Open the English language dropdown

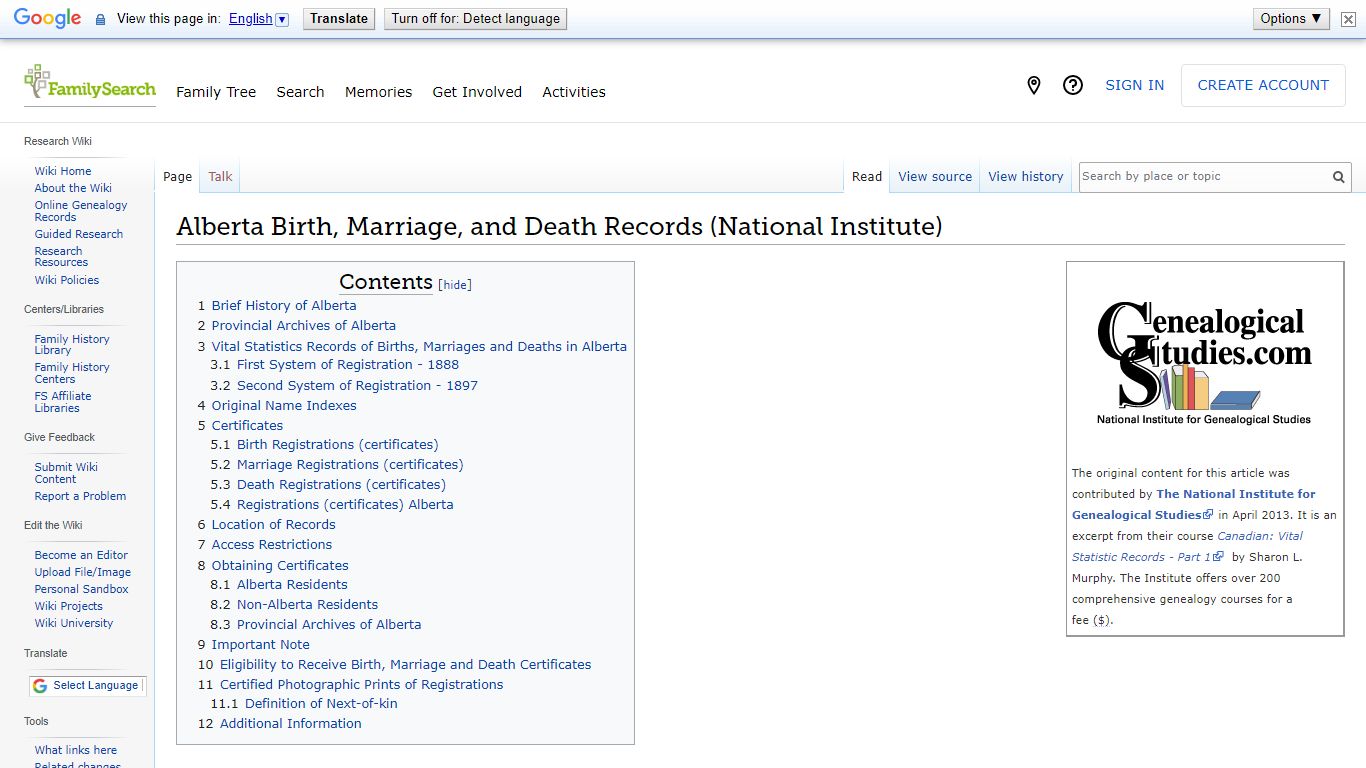(x=258, y=19)
